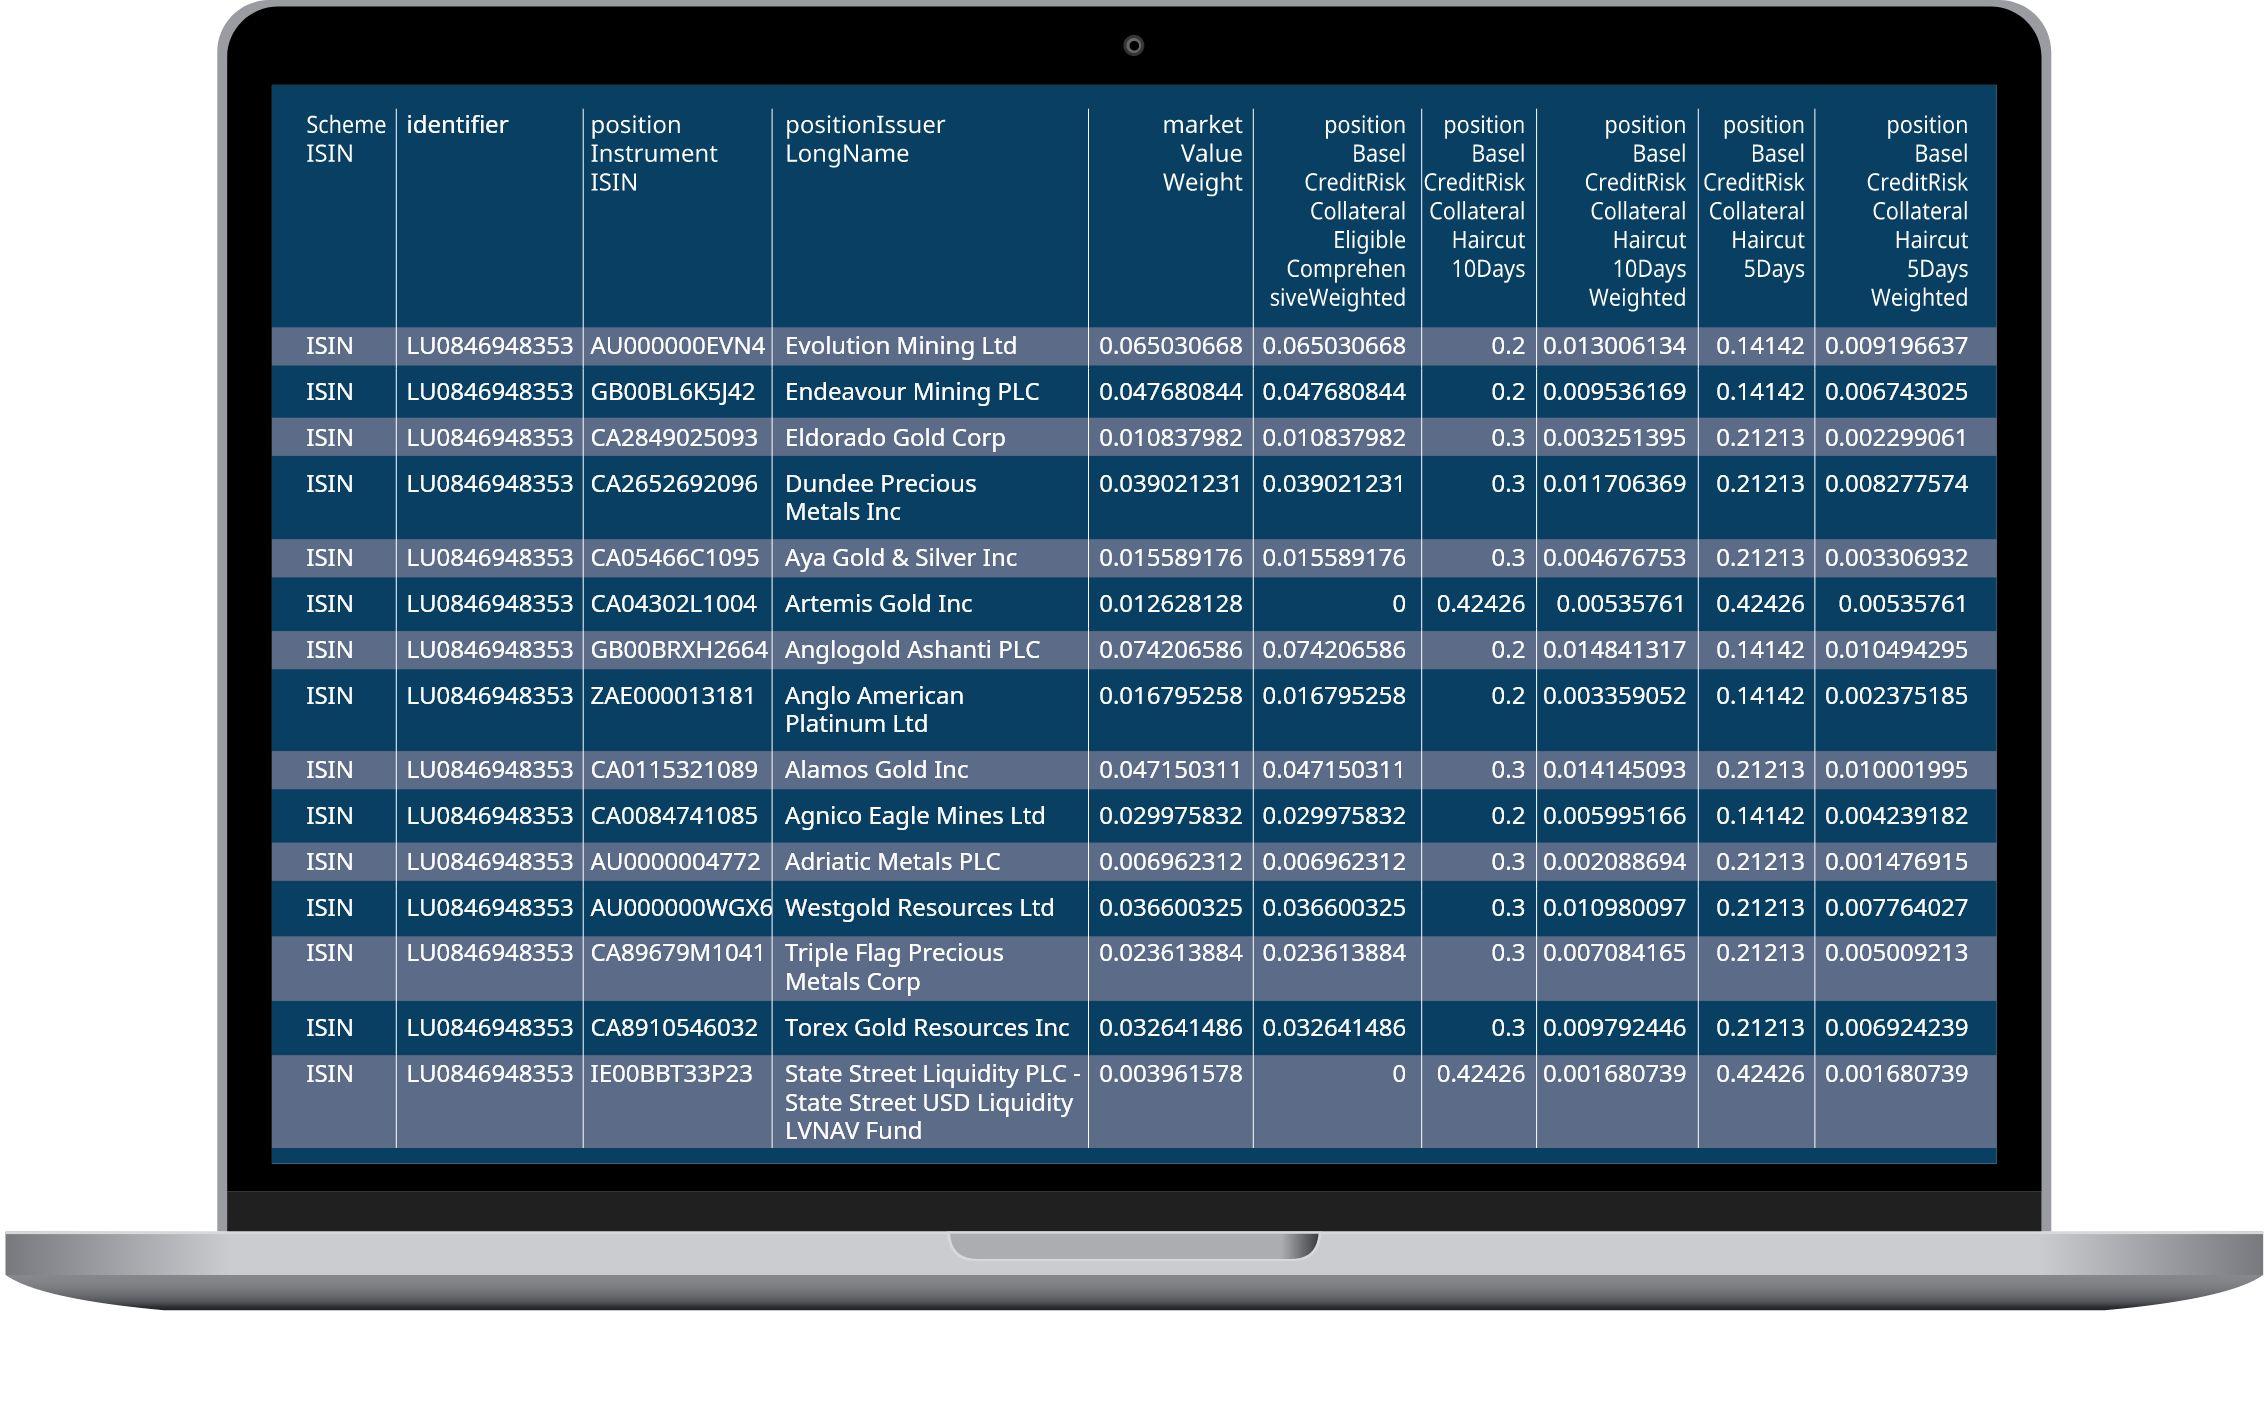Click the 'Eldorado Gold Corp' cell

point(894,438)
